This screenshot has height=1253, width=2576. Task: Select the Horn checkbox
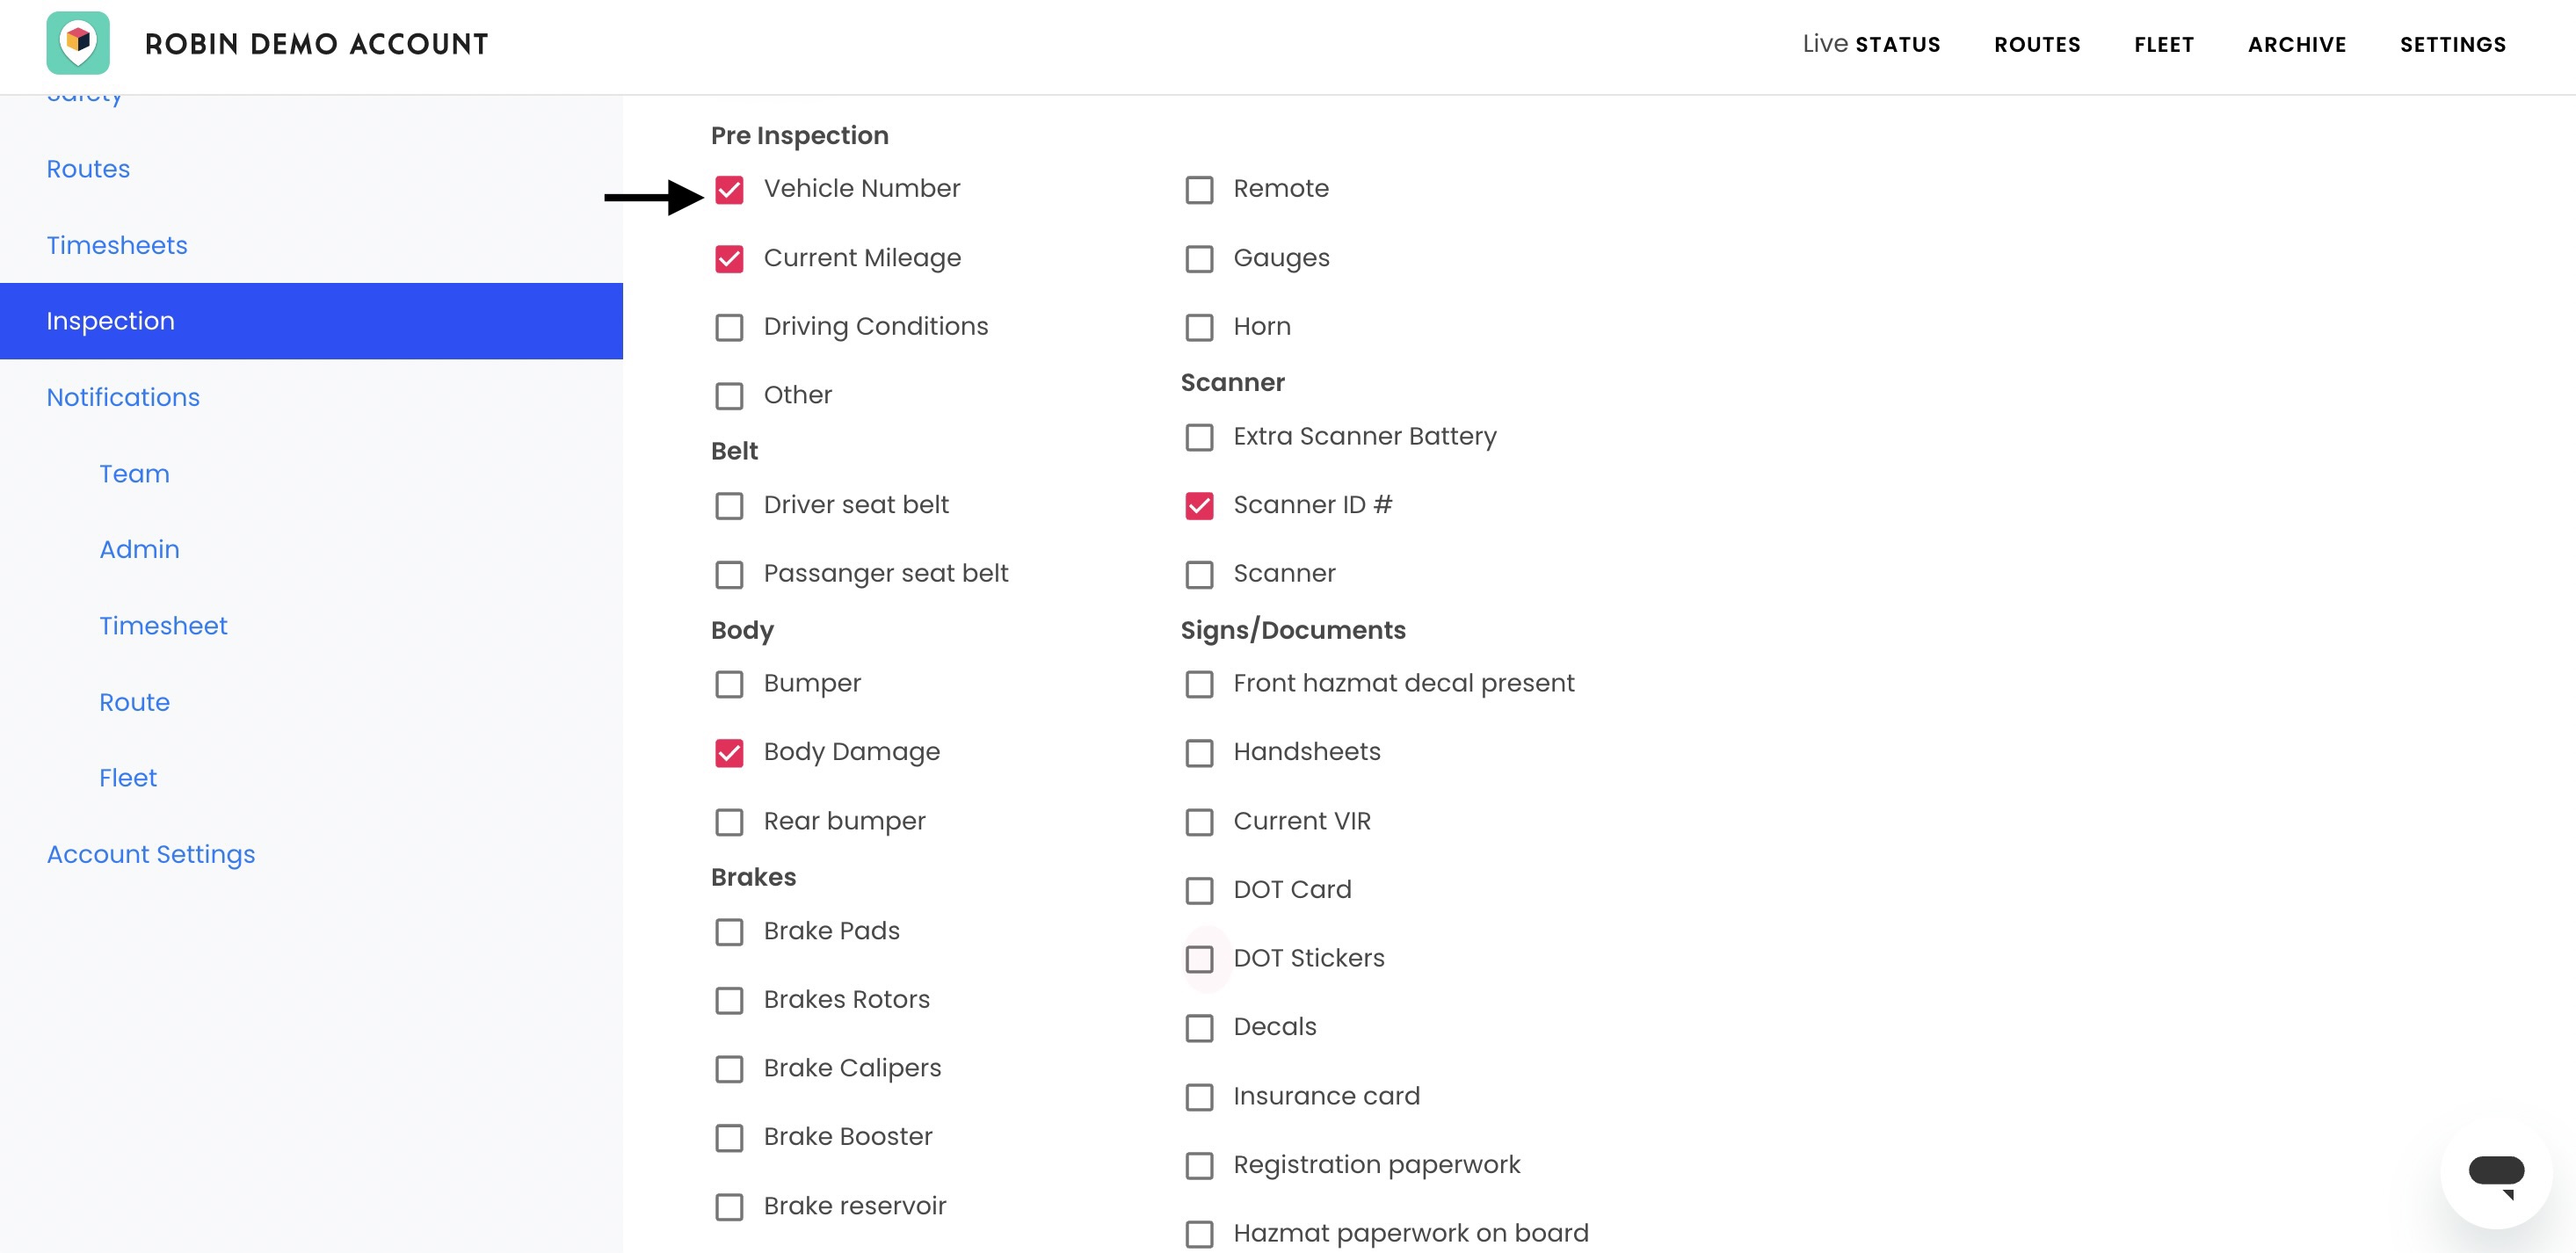1199,328
